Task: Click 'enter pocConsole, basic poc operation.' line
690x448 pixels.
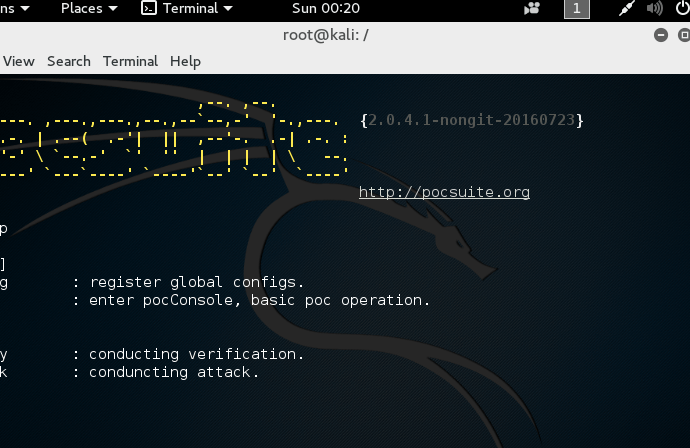Action: point(259,300)
